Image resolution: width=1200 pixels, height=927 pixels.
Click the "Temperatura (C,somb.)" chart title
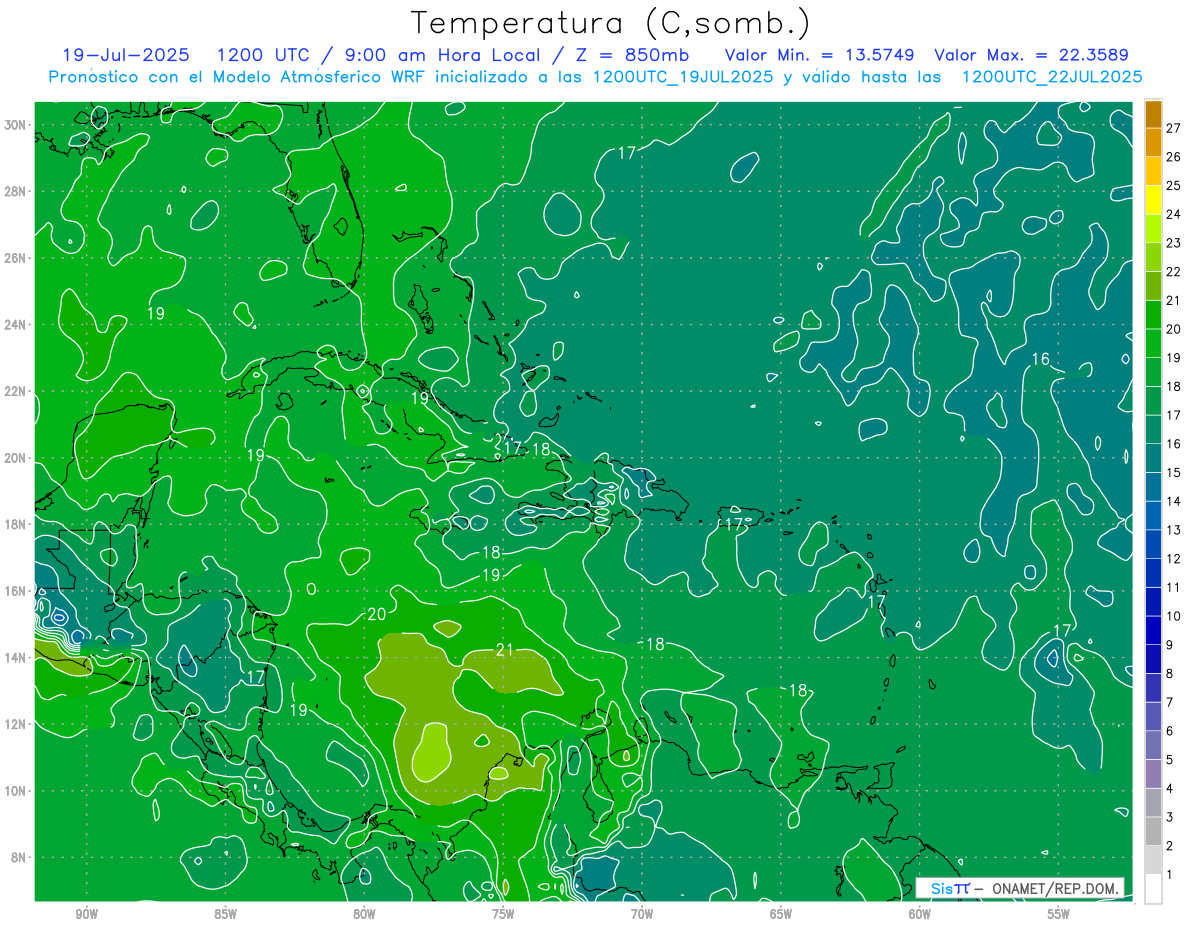pos(610,22)
